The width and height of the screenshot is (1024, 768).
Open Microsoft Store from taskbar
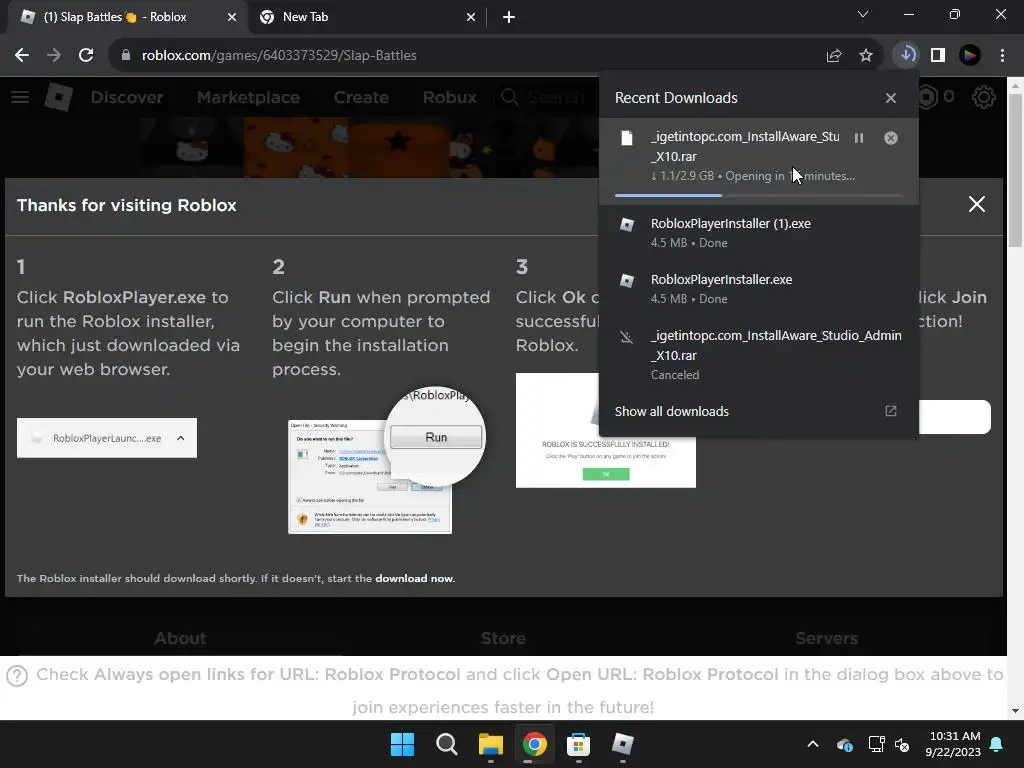coord(578,744)
